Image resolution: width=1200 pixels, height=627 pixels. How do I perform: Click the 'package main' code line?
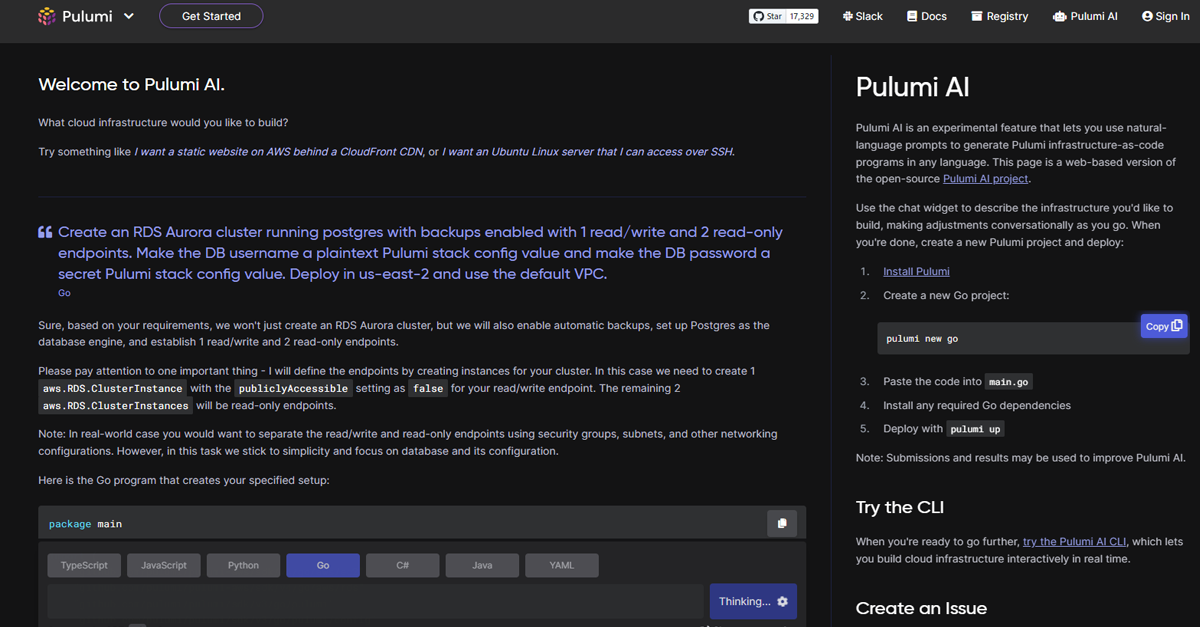(85, 524)
